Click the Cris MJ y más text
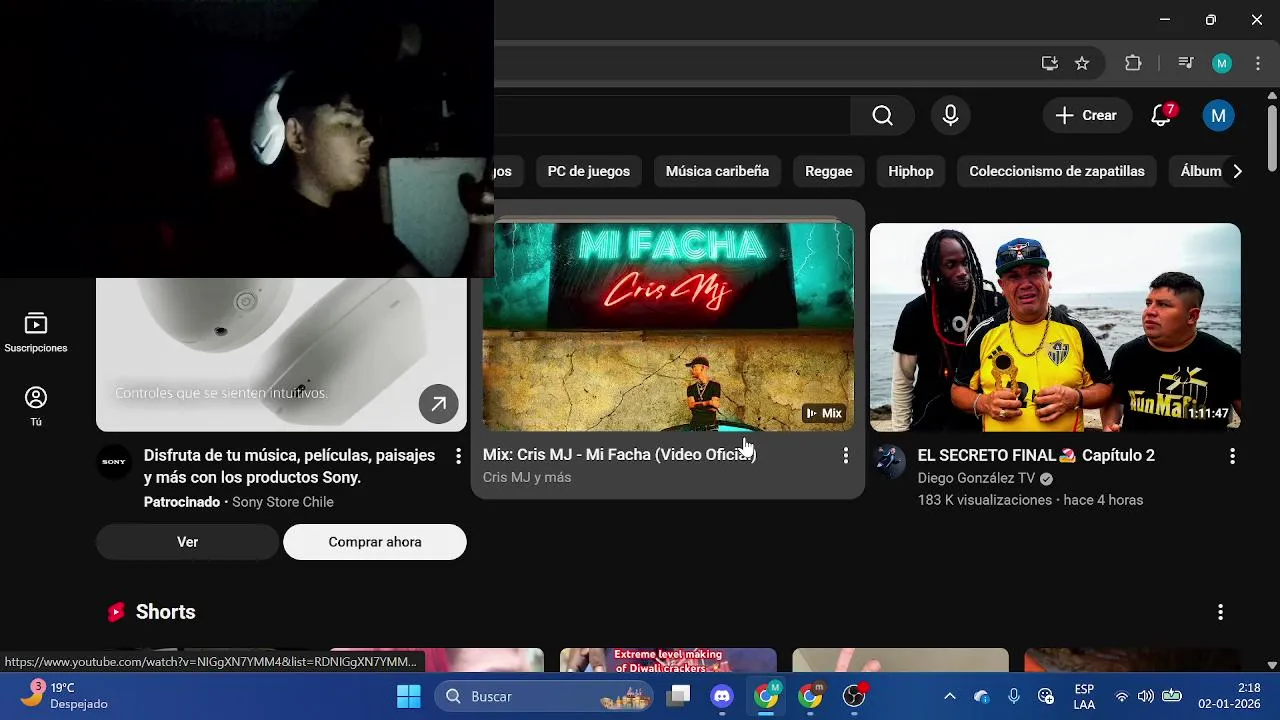 tap(527, 478)
